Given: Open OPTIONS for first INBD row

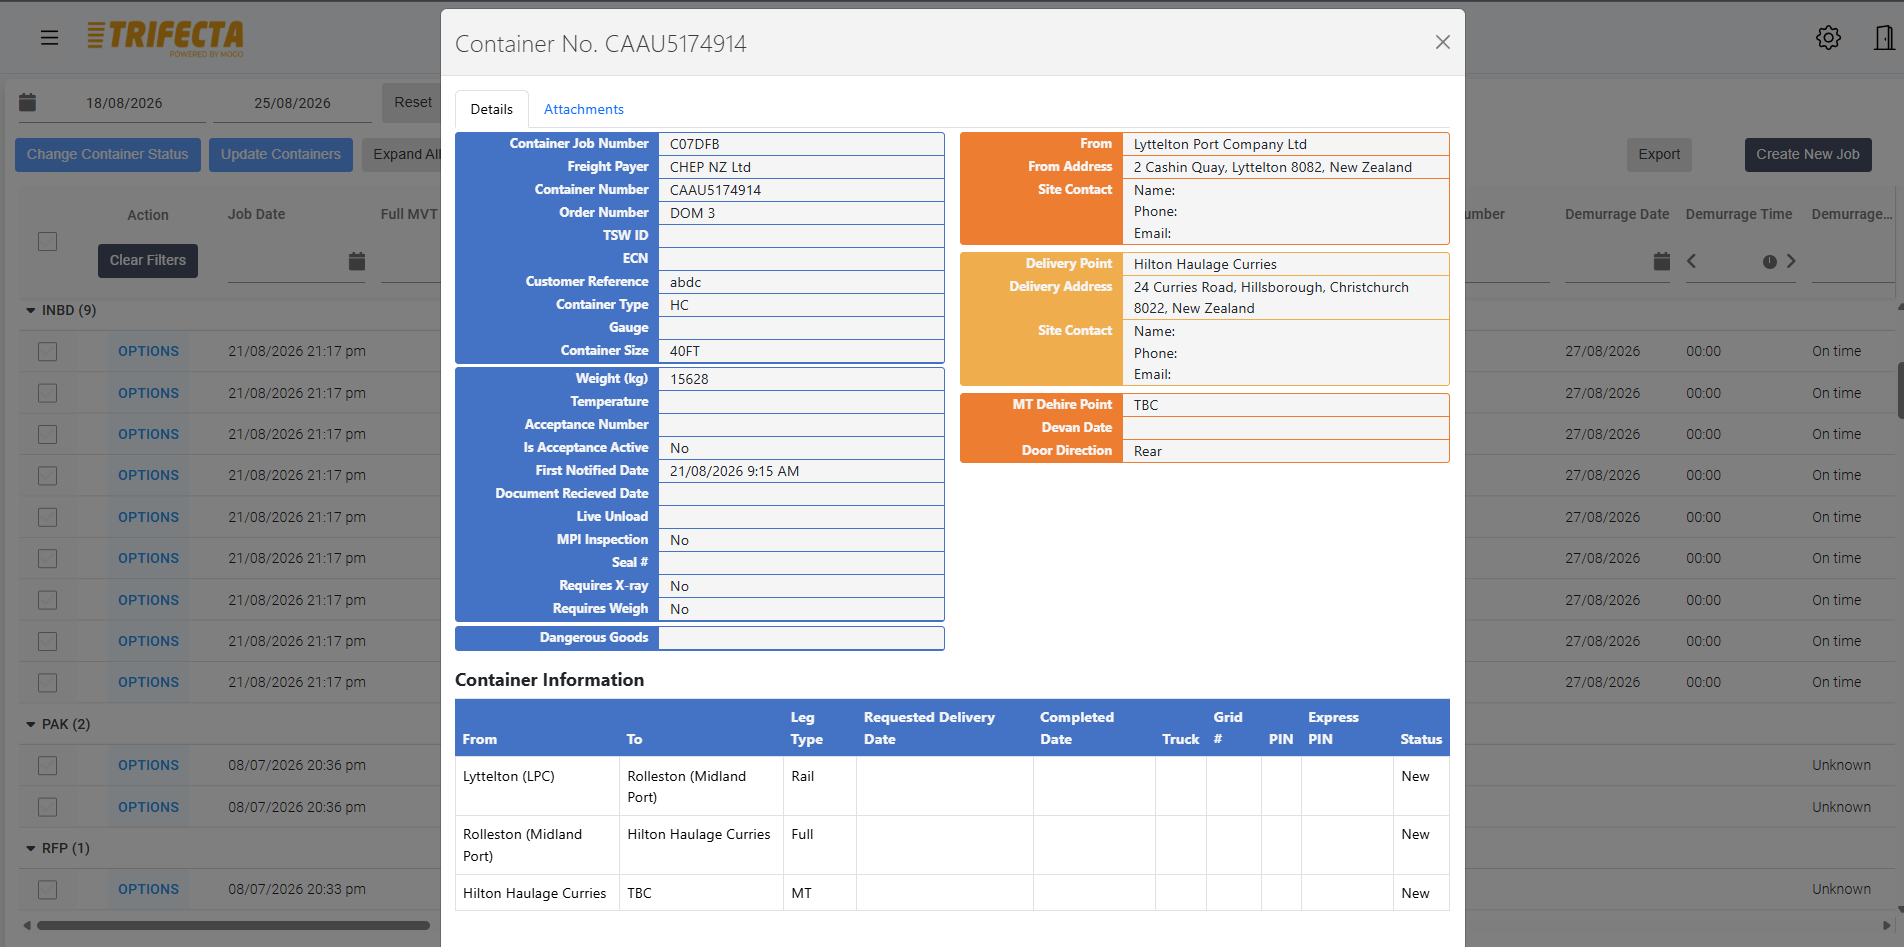Looking at the screenshot, I should tap(148, 351).
